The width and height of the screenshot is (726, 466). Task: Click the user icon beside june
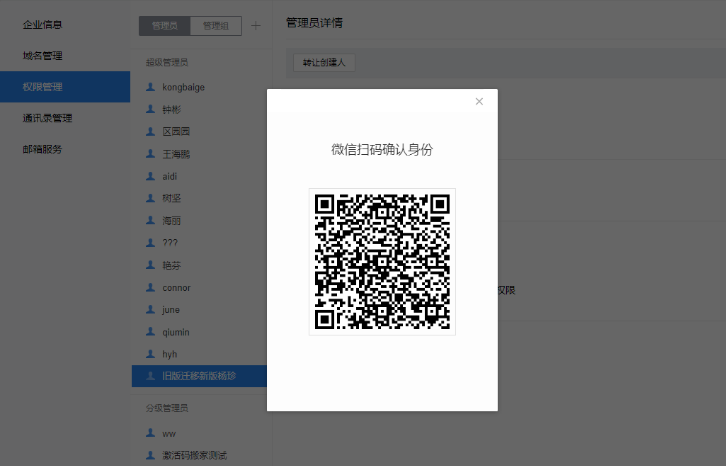coord(150,309)
